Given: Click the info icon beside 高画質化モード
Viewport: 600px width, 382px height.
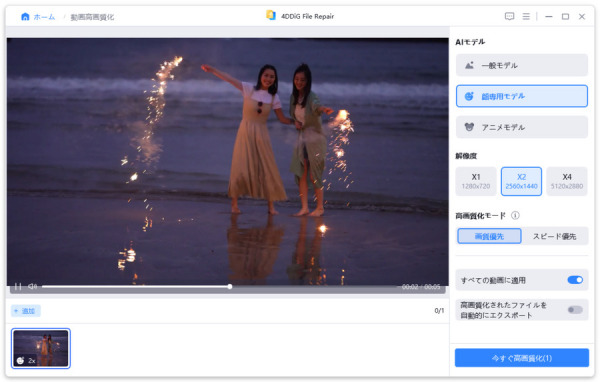Looking at the screenshot, I should (515, 215).
